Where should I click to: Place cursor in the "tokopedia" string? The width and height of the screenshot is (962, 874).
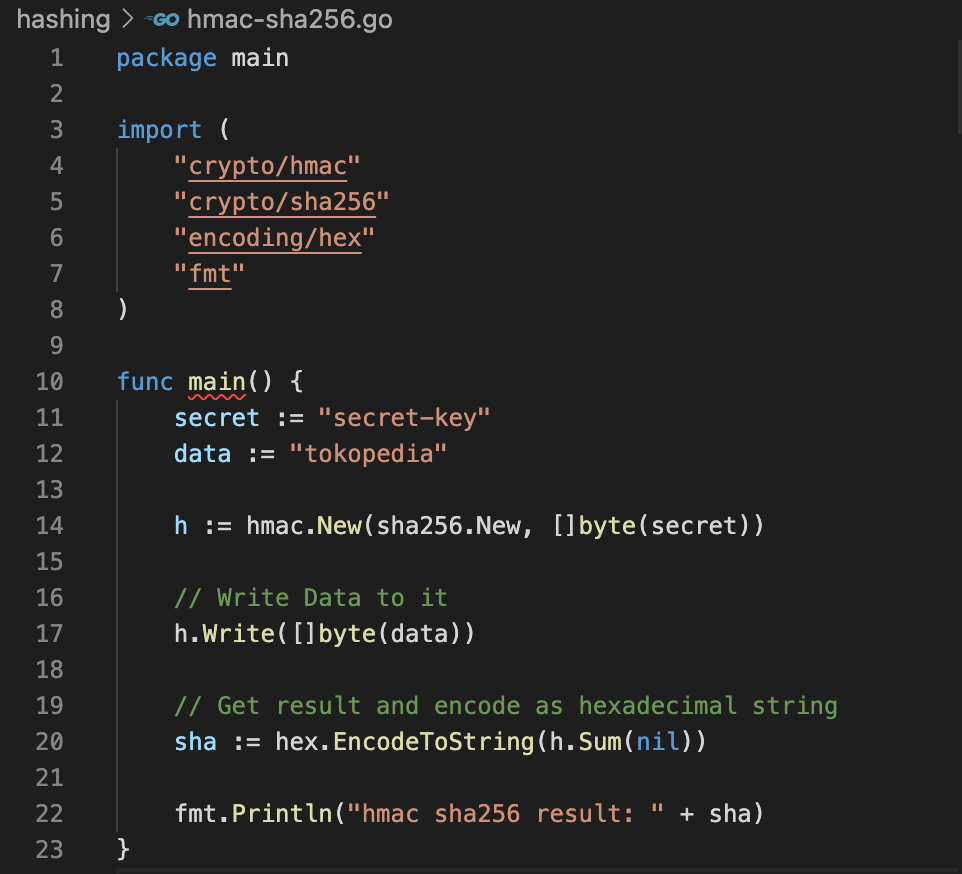(368, 453)
